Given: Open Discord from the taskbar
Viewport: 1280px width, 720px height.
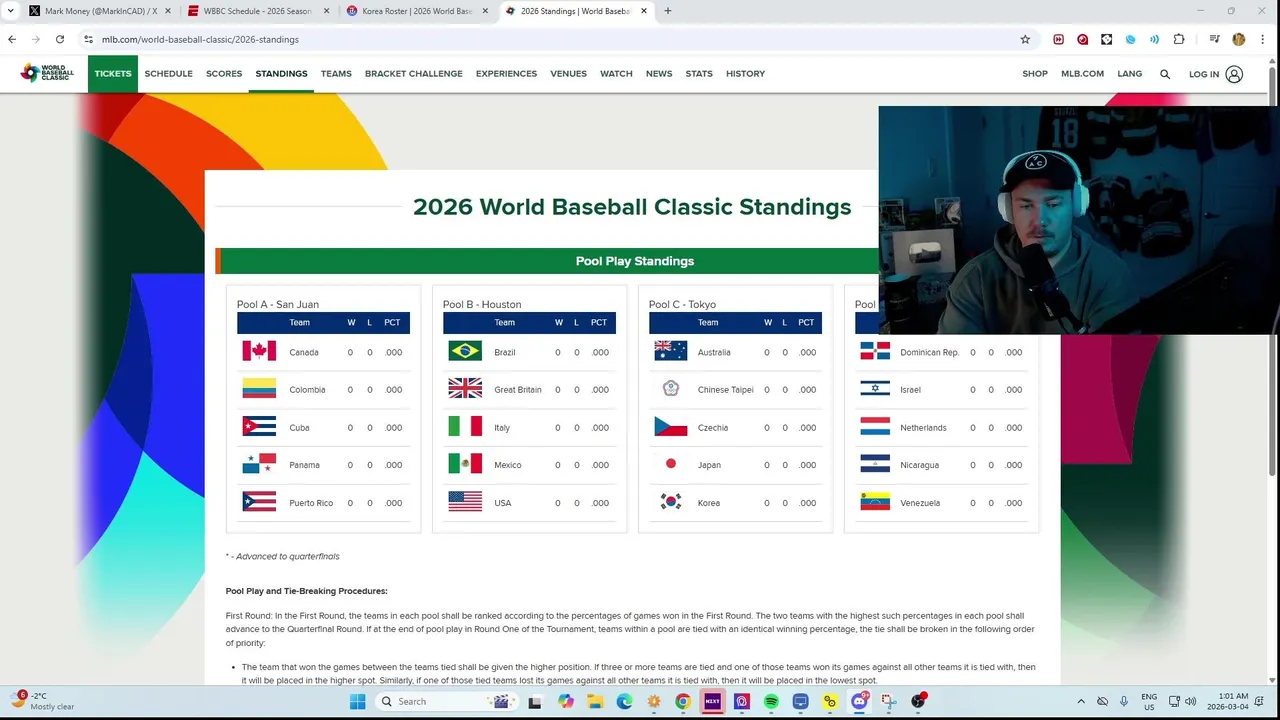Looking at the screenshot, I should point(859,701).
